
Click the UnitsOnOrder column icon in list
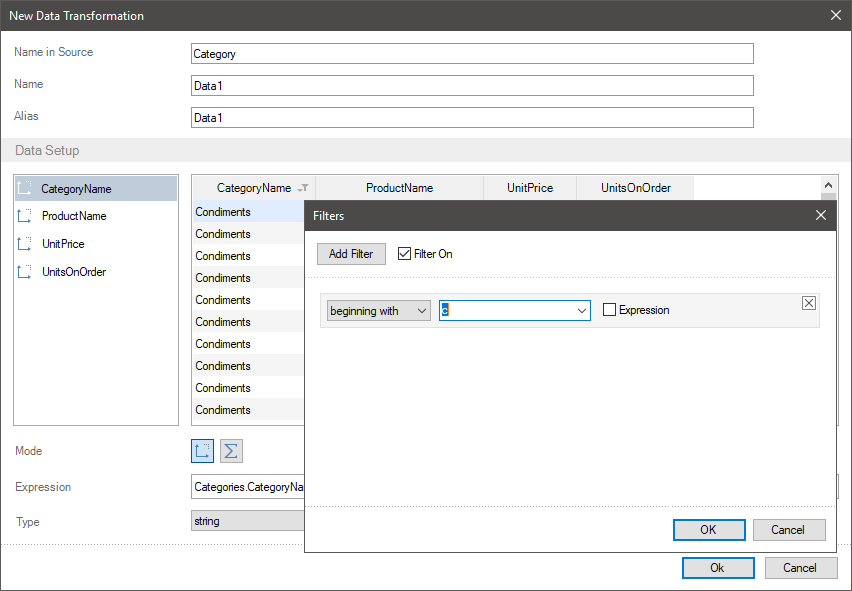point(26,272)
